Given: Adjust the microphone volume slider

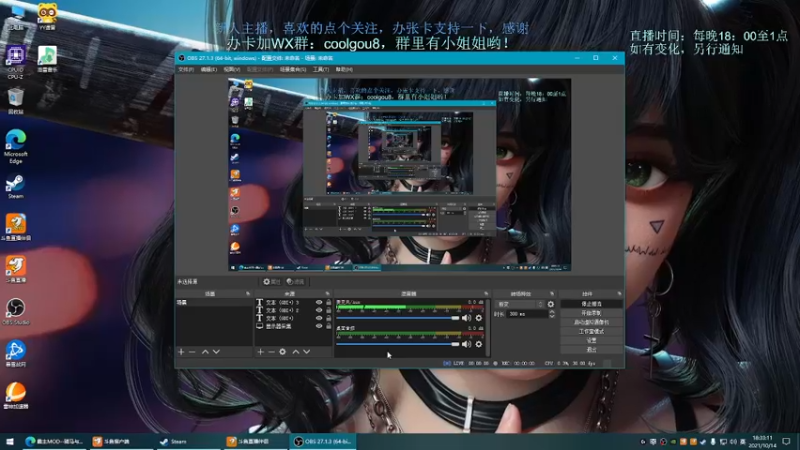Looking at the screenshot, I should point(397,318).
